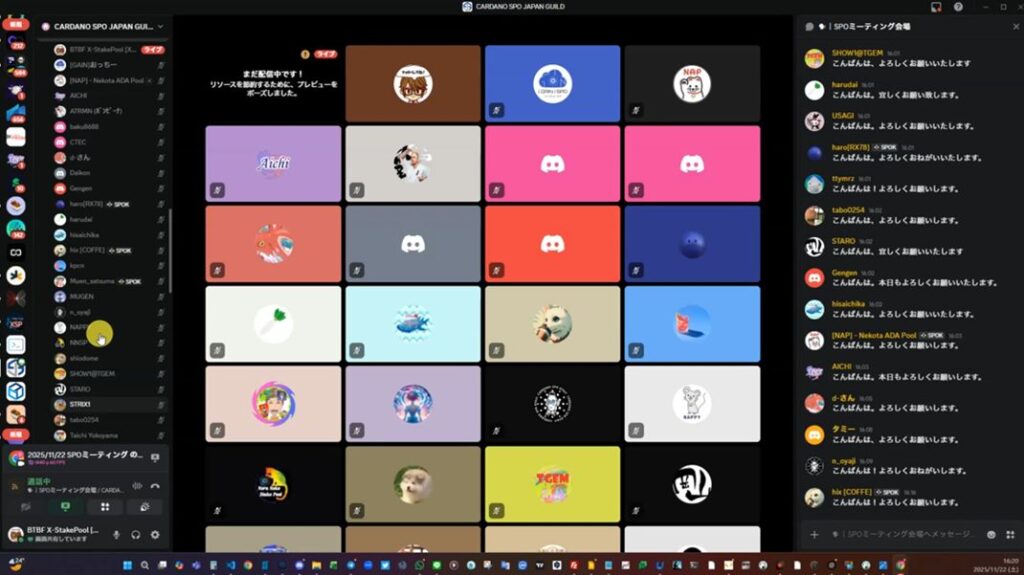
Task: Toggle screen share button in voice panel
Action: point(65,508)
